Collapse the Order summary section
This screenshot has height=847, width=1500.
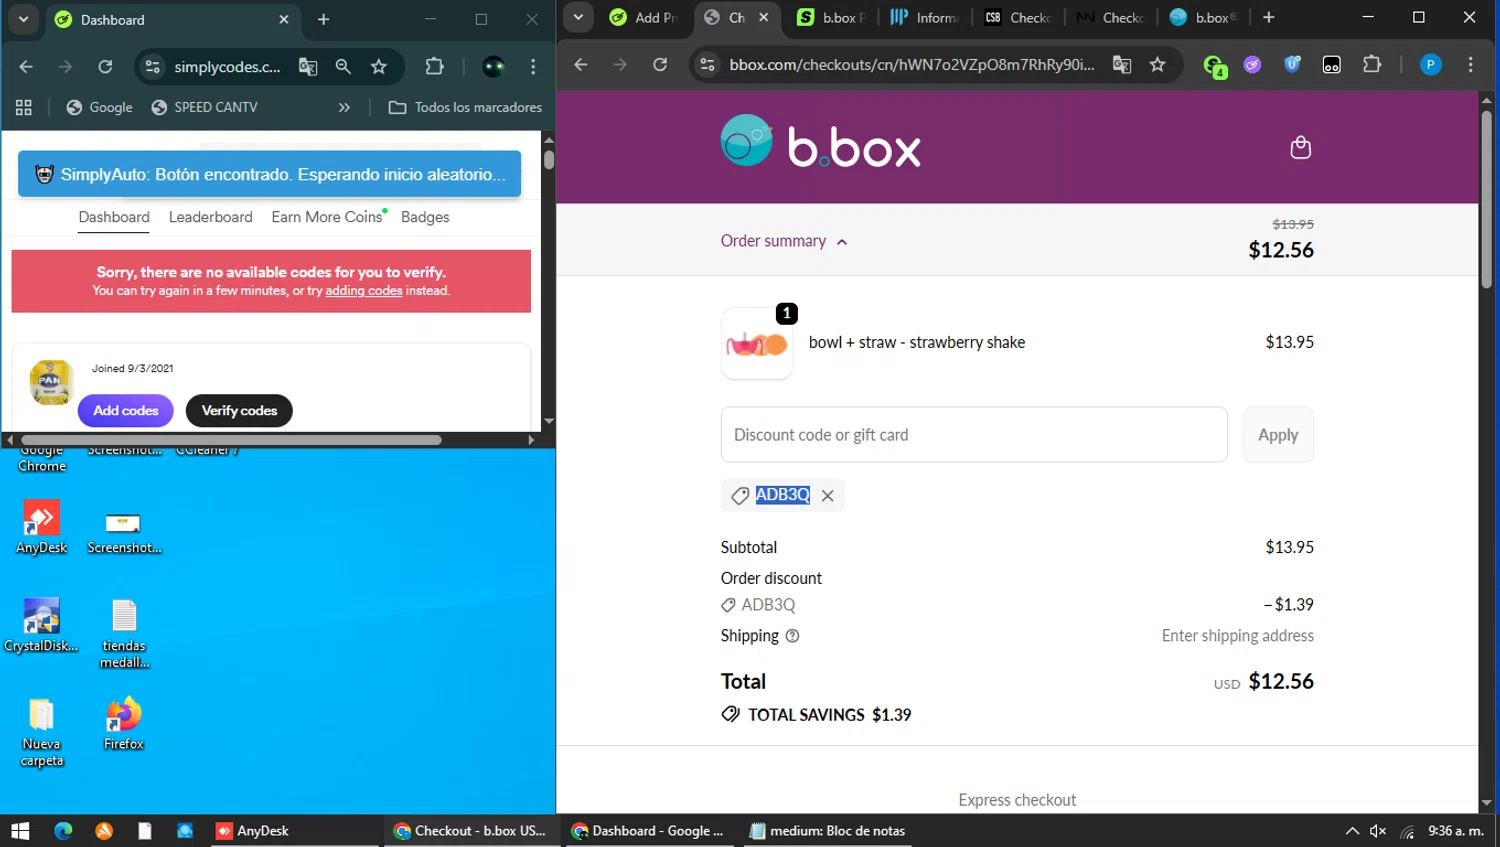(x=784, y=241)
